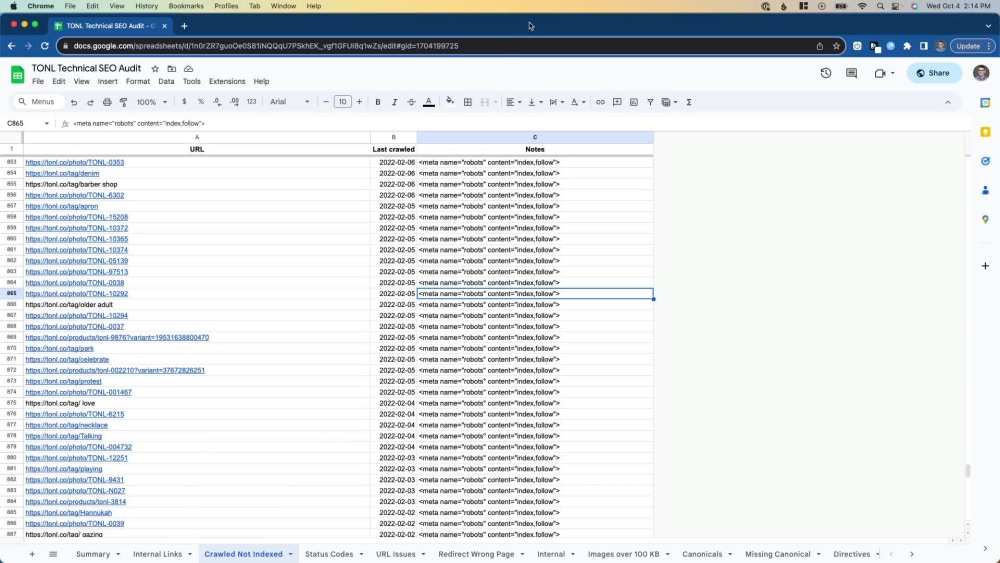Open version history clock icon

pyautogui.click(x=826, y=73)
